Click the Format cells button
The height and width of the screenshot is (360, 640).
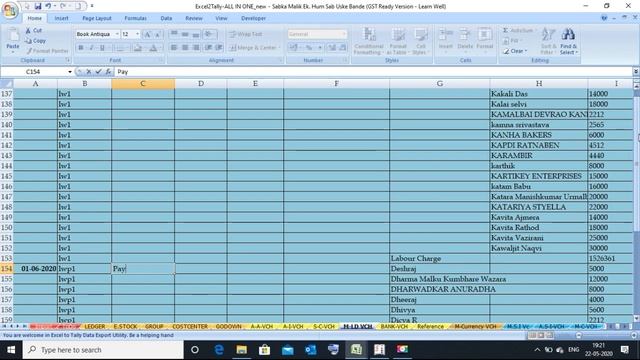(484, 41)
